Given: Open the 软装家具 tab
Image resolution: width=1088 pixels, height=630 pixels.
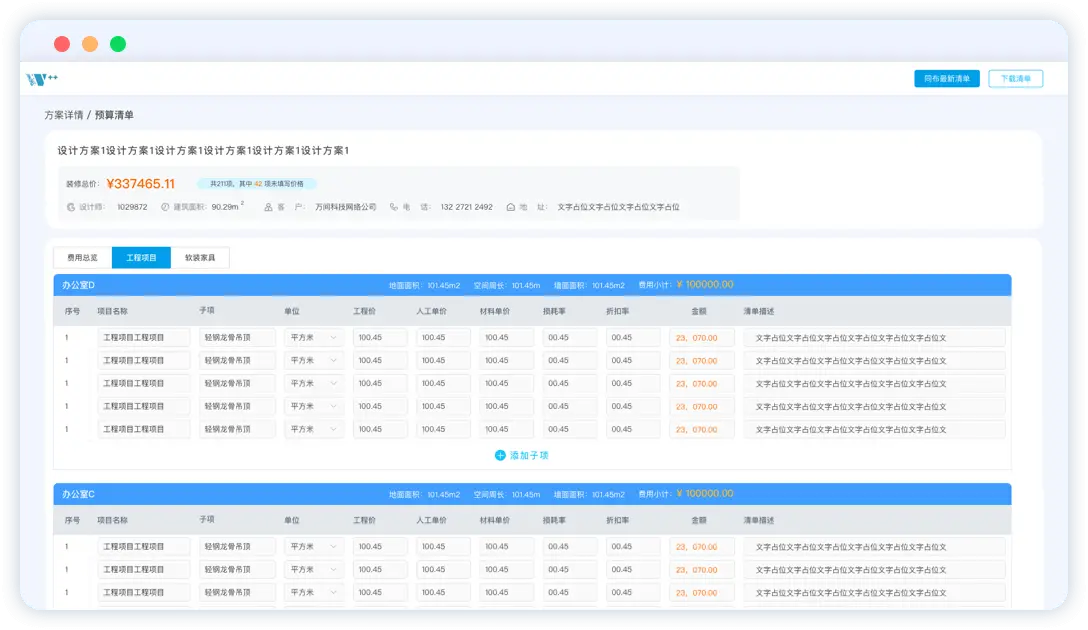Looking at the screenshot, I should point(200,257).
